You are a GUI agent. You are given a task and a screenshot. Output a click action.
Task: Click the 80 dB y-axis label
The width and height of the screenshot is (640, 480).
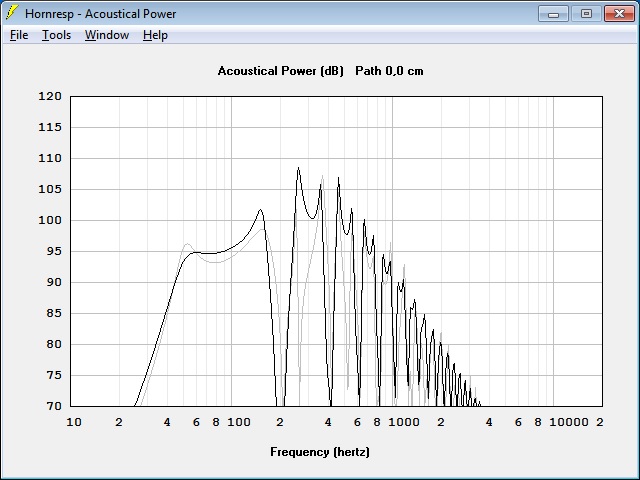(53, 344)
